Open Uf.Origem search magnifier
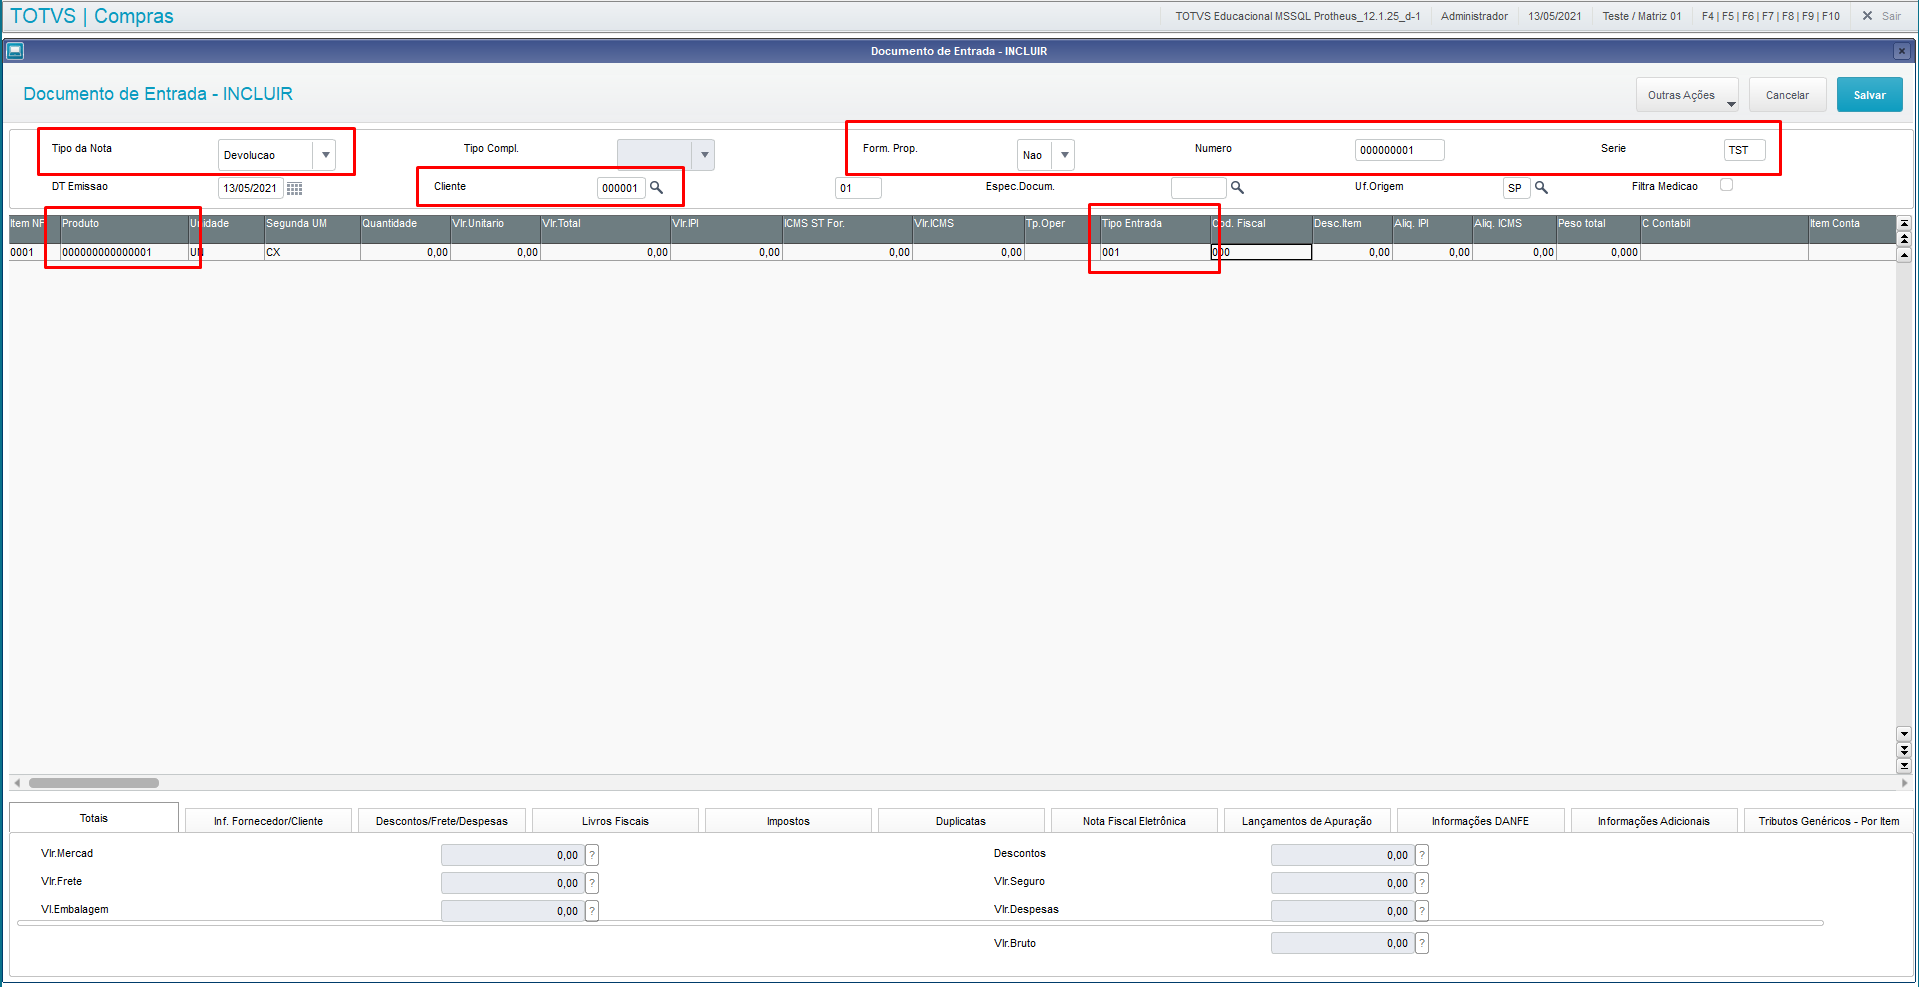1919x987 pixels. pos(1541,187)
